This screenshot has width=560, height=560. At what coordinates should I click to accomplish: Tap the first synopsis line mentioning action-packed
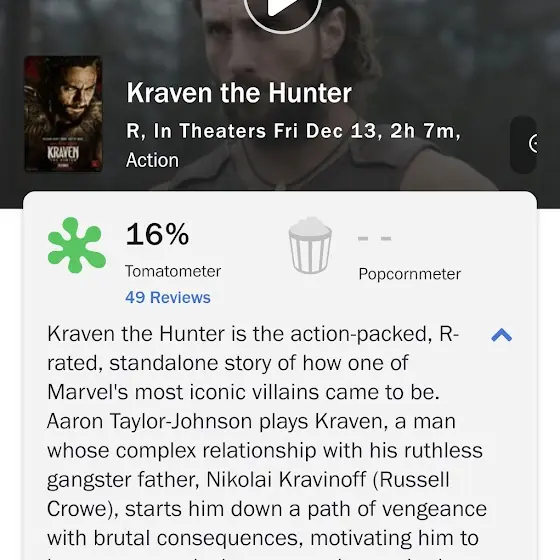coord(253,334)
